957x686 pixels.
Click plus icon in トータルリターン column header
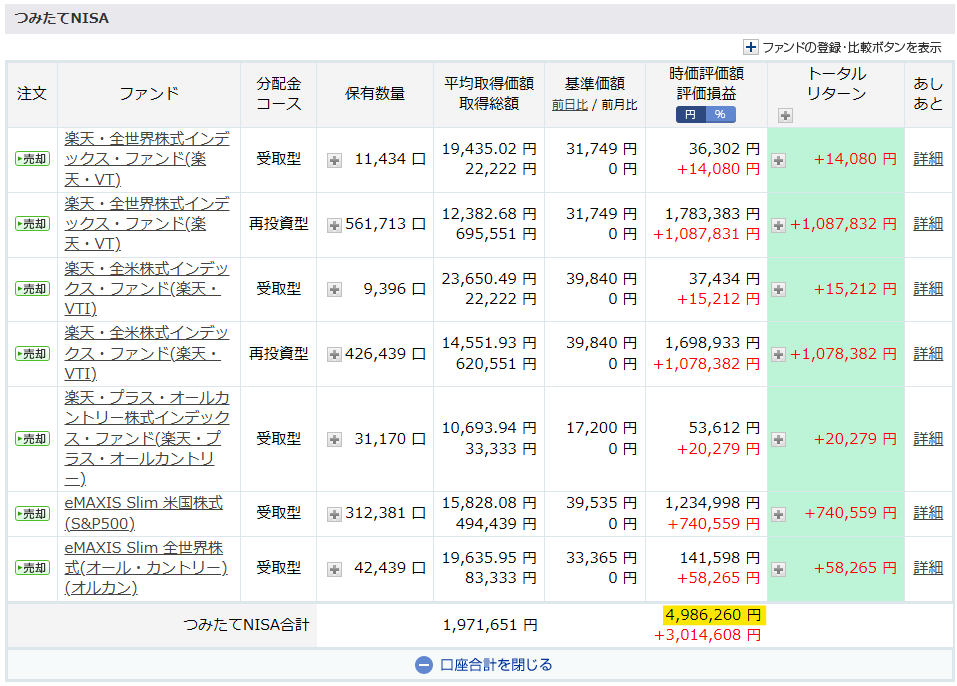[785, 115]
